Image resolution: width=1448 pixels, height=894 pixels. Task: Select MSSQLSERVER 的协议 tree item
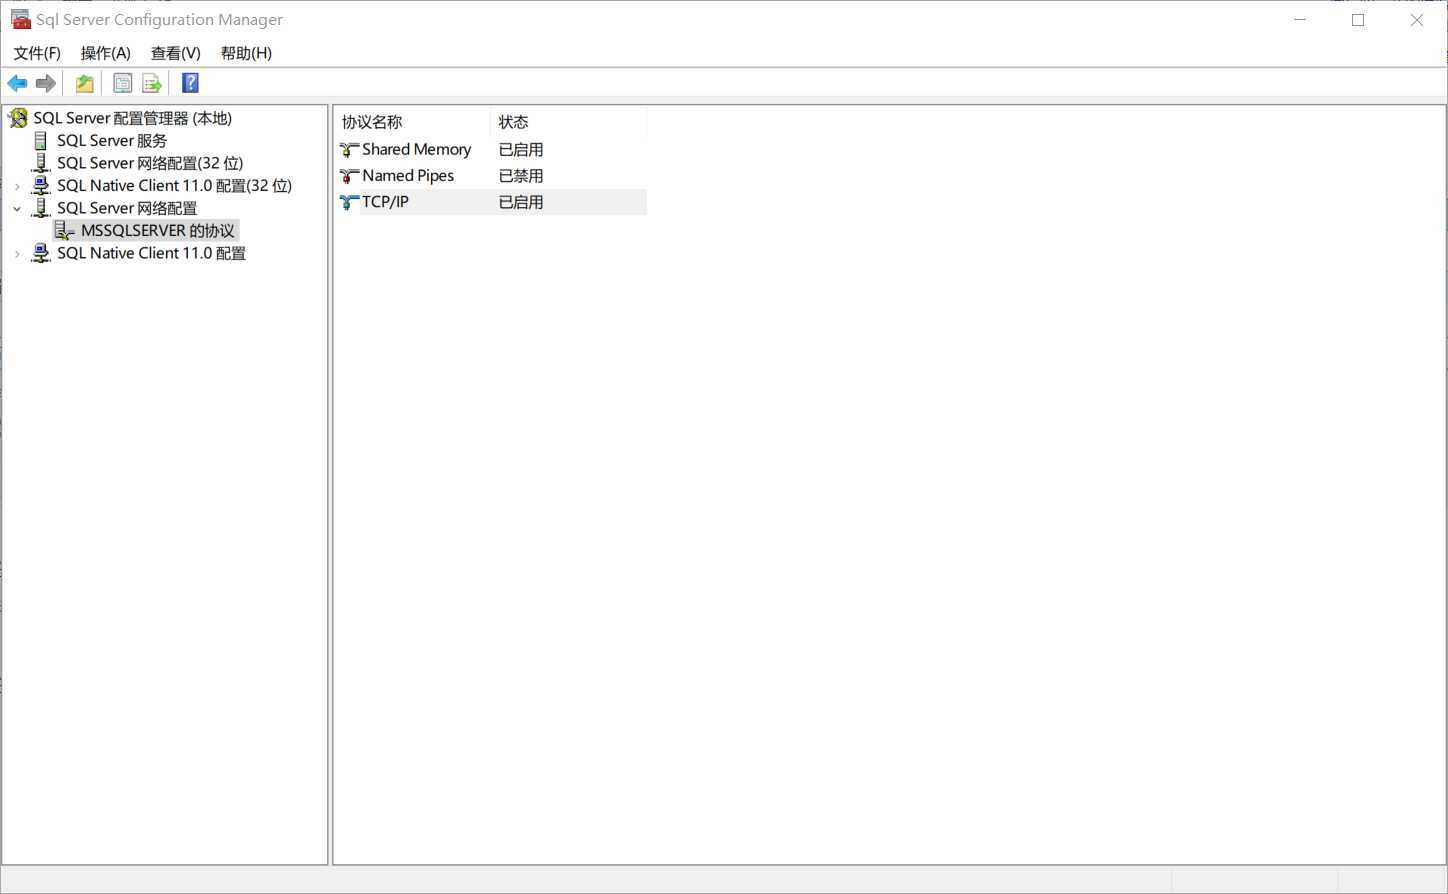(x=158, y=231)
